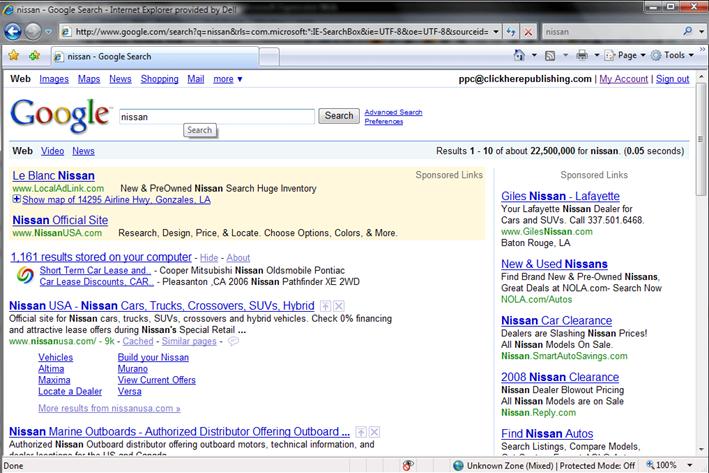Open the Print dropdown arrow
Image resolution: width=709 pixels, height=473 pixels.
click(596, 55)
